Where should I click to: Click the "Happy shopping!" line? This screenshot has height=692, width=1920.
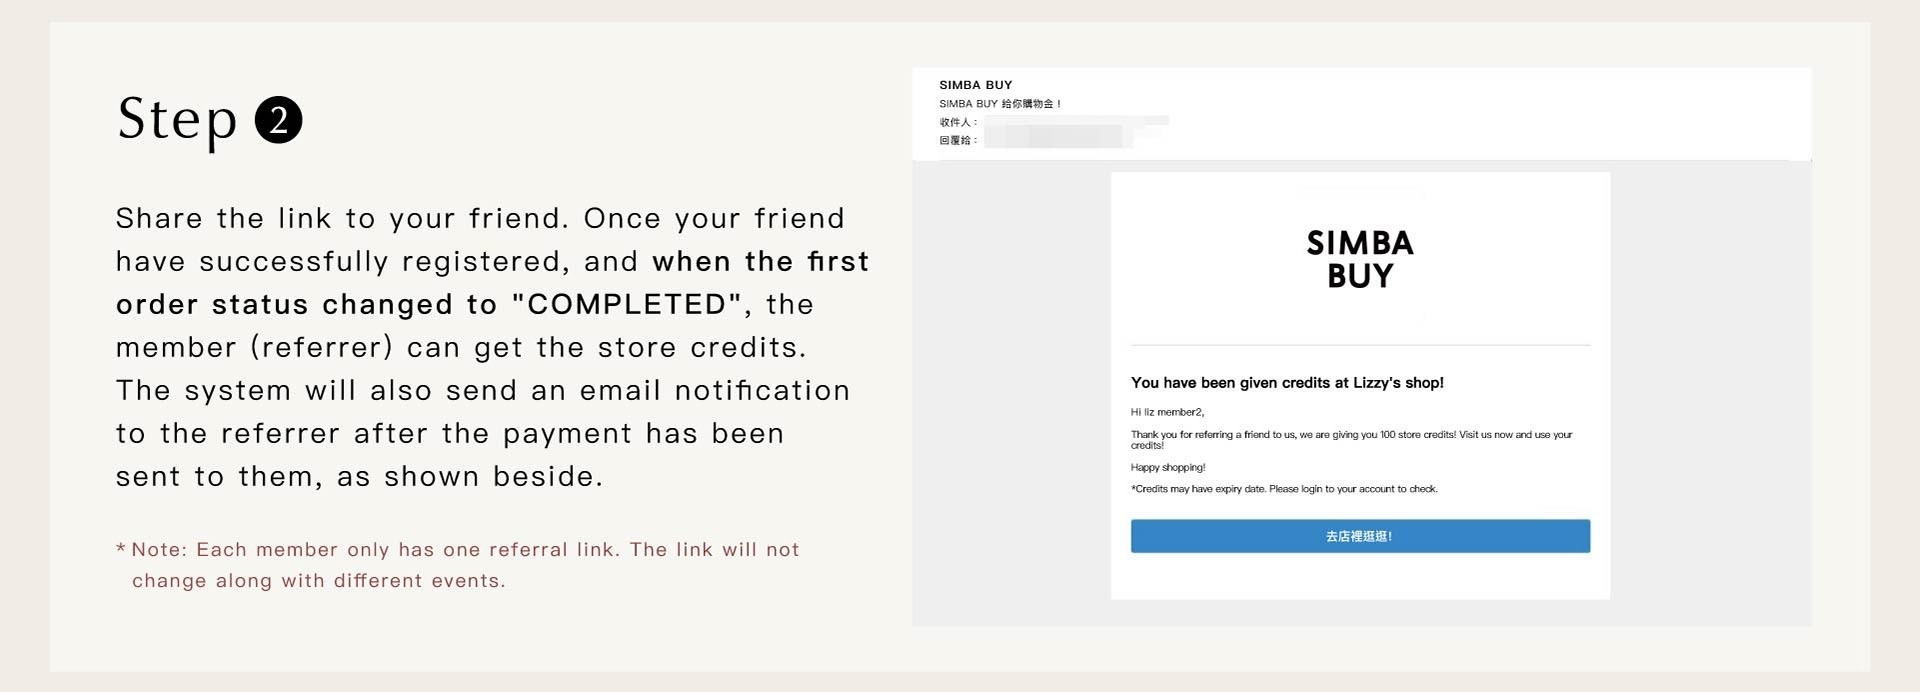(1168, 467)
